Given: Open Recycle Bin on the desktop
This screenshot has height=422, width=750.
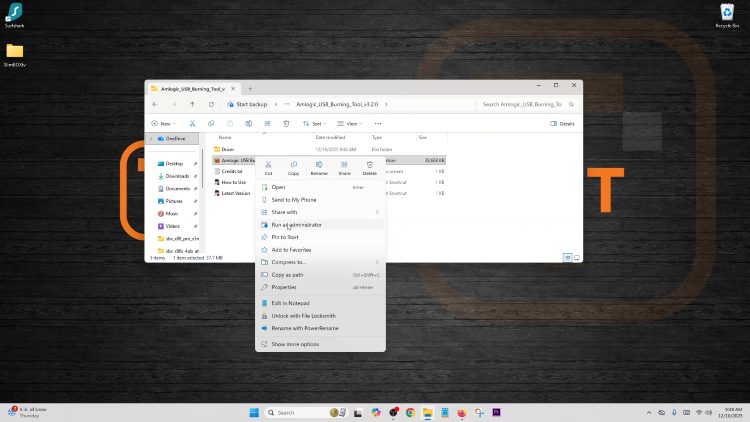Looking at the screenshot, I should tap(727, 16).
